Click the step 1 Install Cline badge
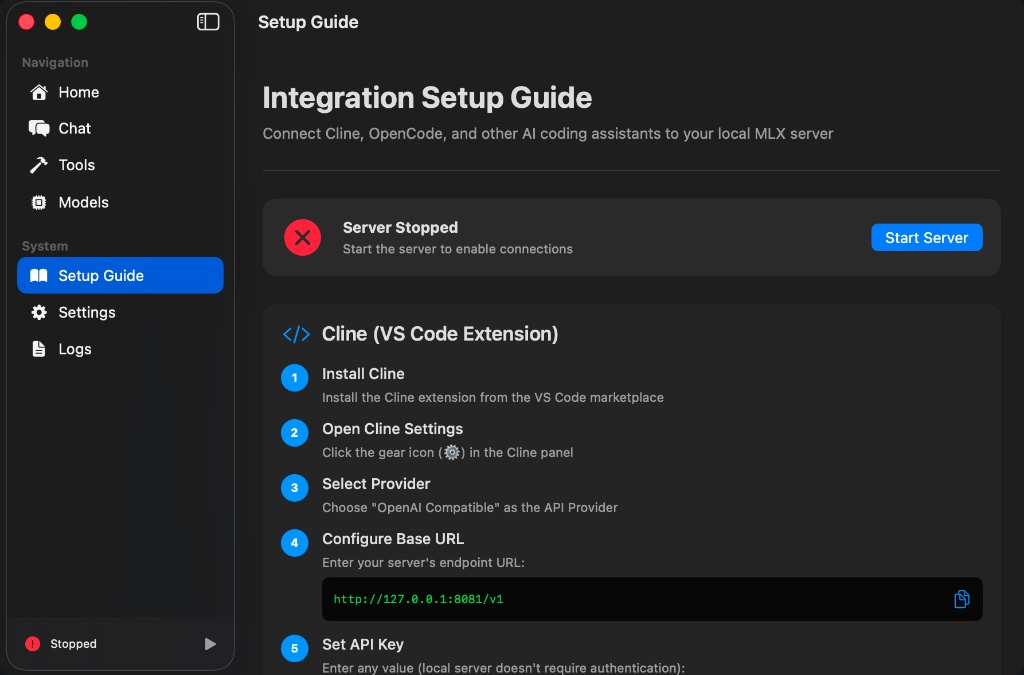This screenshot has height=675, width=1024. (294, 378)
